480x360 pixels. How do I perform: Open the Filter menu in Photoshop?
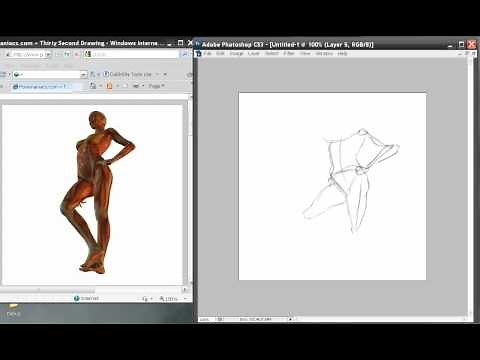tap(289, 53)
